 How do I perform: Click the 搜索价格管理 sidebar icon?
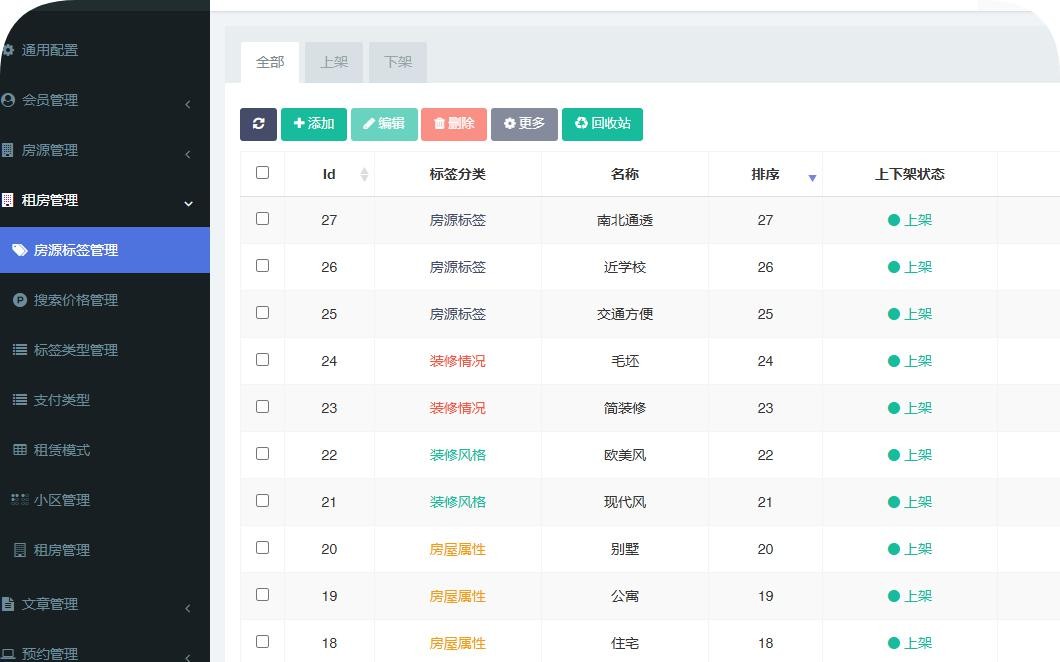(20, 300)
